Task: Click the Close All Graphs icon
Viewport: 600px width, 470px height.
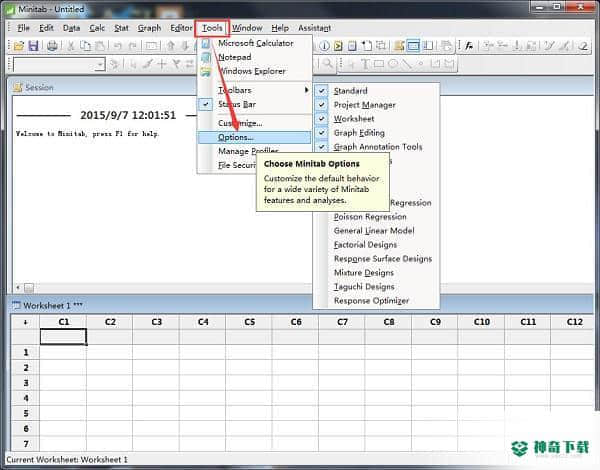Action: pyautogui.click(x=446, y=46)
